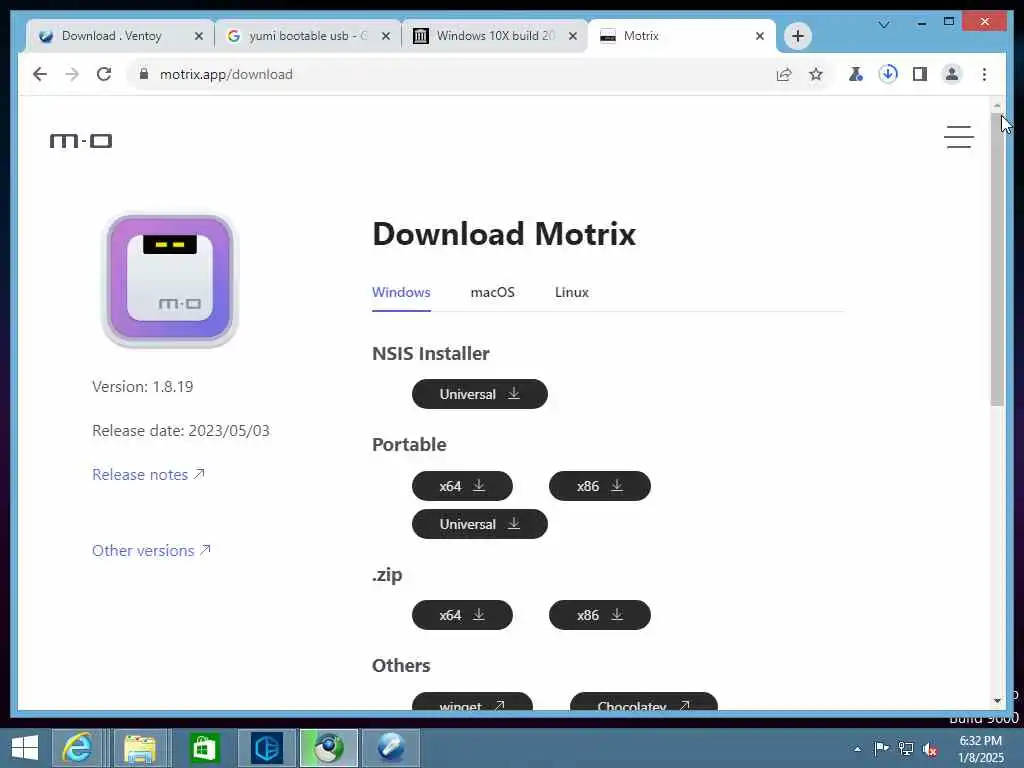Screen dimensions: 1024x768
Task: Download the .zip x86 build
Action: tap(600, 615)
